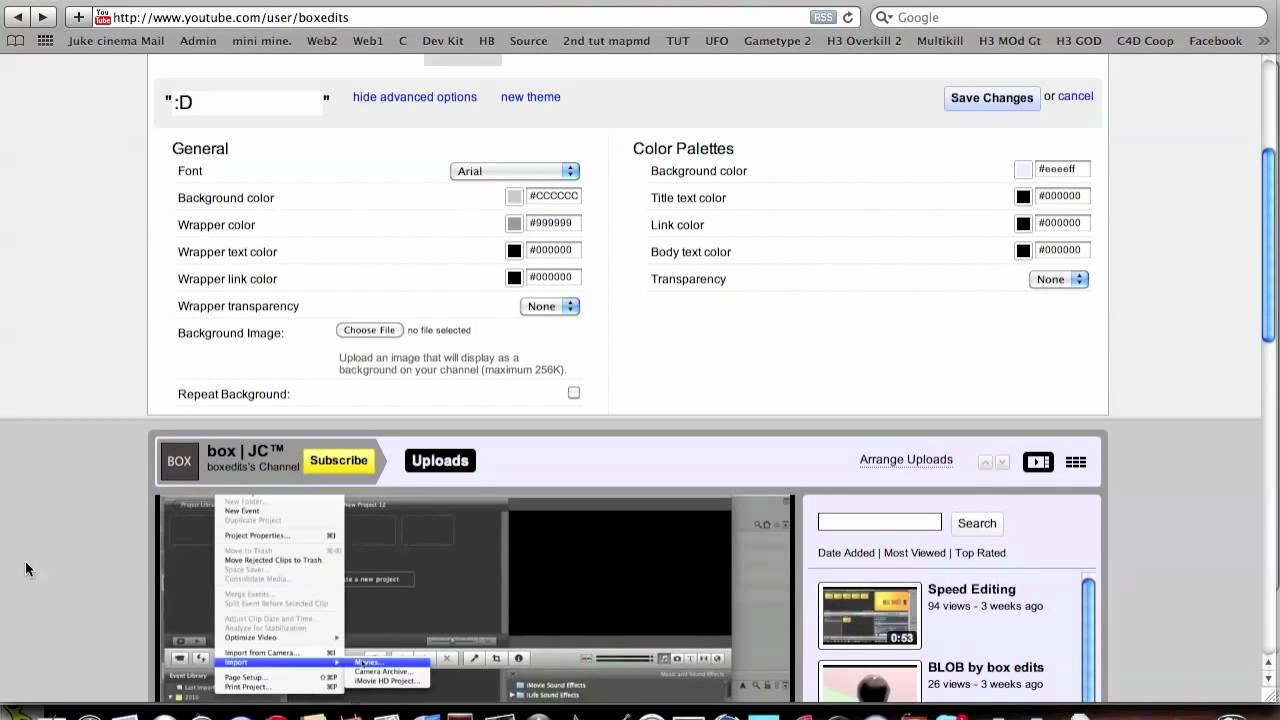The image size is (1280, 720).
Task: Open the Font dropdown showing Arial
Action: pyautogui.click(x=515, y=171)
